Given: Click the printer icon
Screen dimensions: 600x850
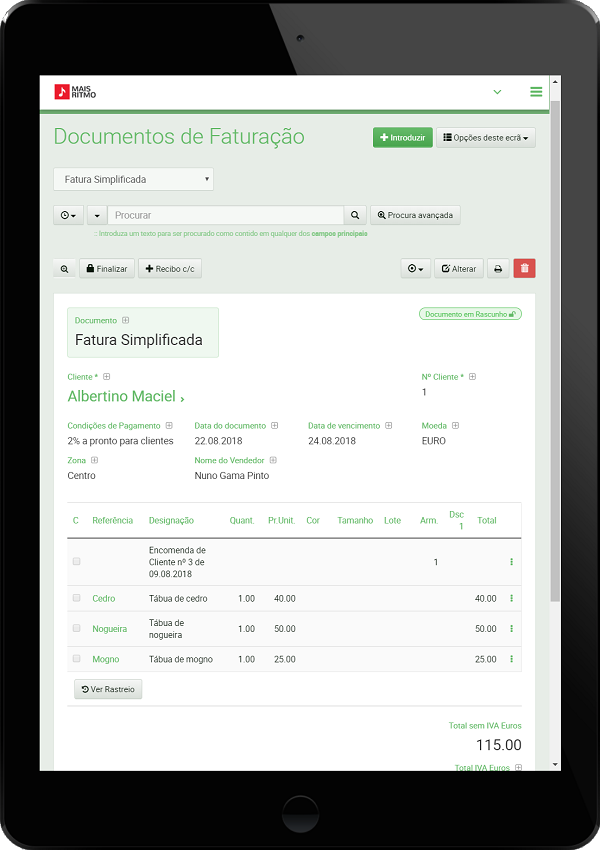Looking at the screenshot, I should coord(498,269).
